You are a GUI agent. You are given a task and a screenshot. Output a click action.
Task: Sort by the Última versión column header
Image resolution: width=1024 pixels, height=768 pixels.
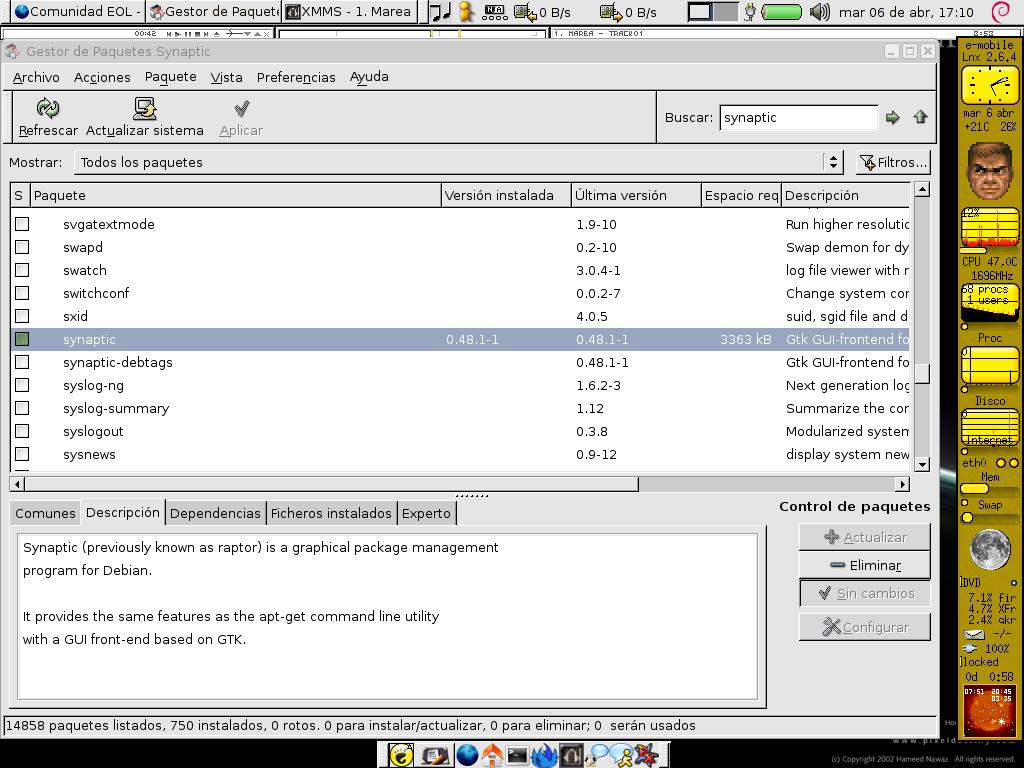tap(635, 195)
